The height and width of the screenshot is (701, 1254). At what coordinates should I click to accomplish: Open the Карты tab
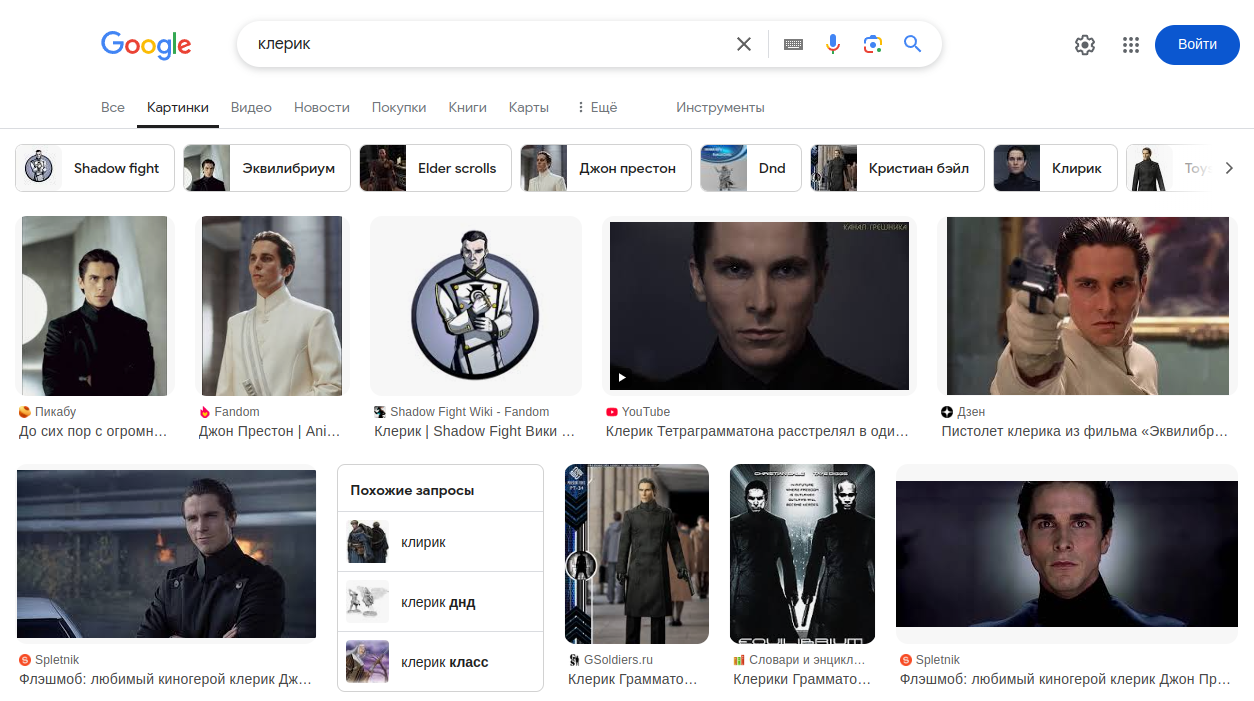point(529,107)
